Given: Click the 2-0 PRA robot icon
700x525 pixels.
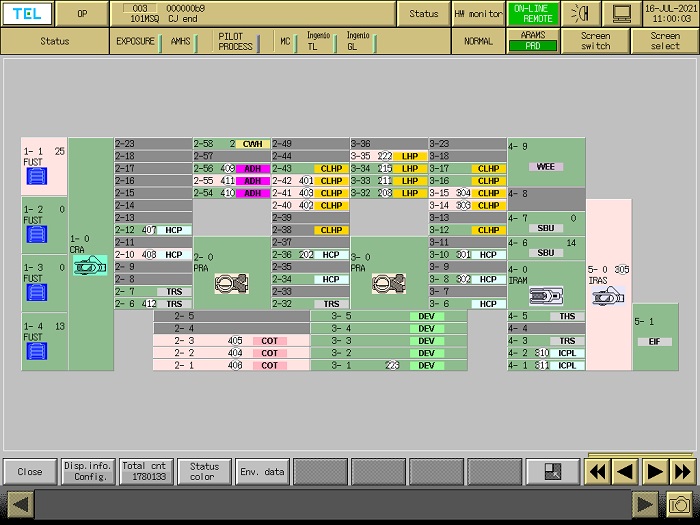Looking at the screenshot, I should pyautogui.click(x=231, y=283).
